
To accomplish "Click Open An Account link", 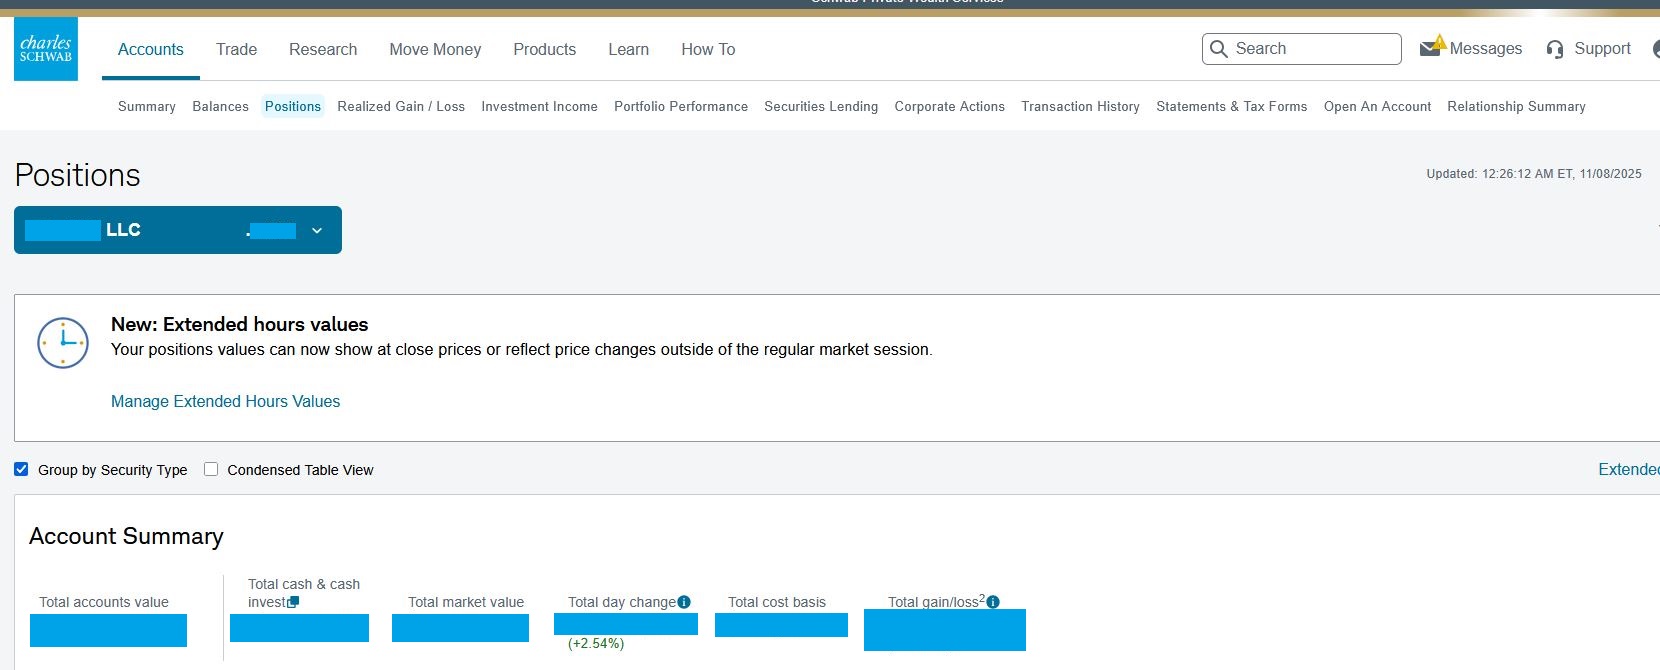I will point(1378,106).
